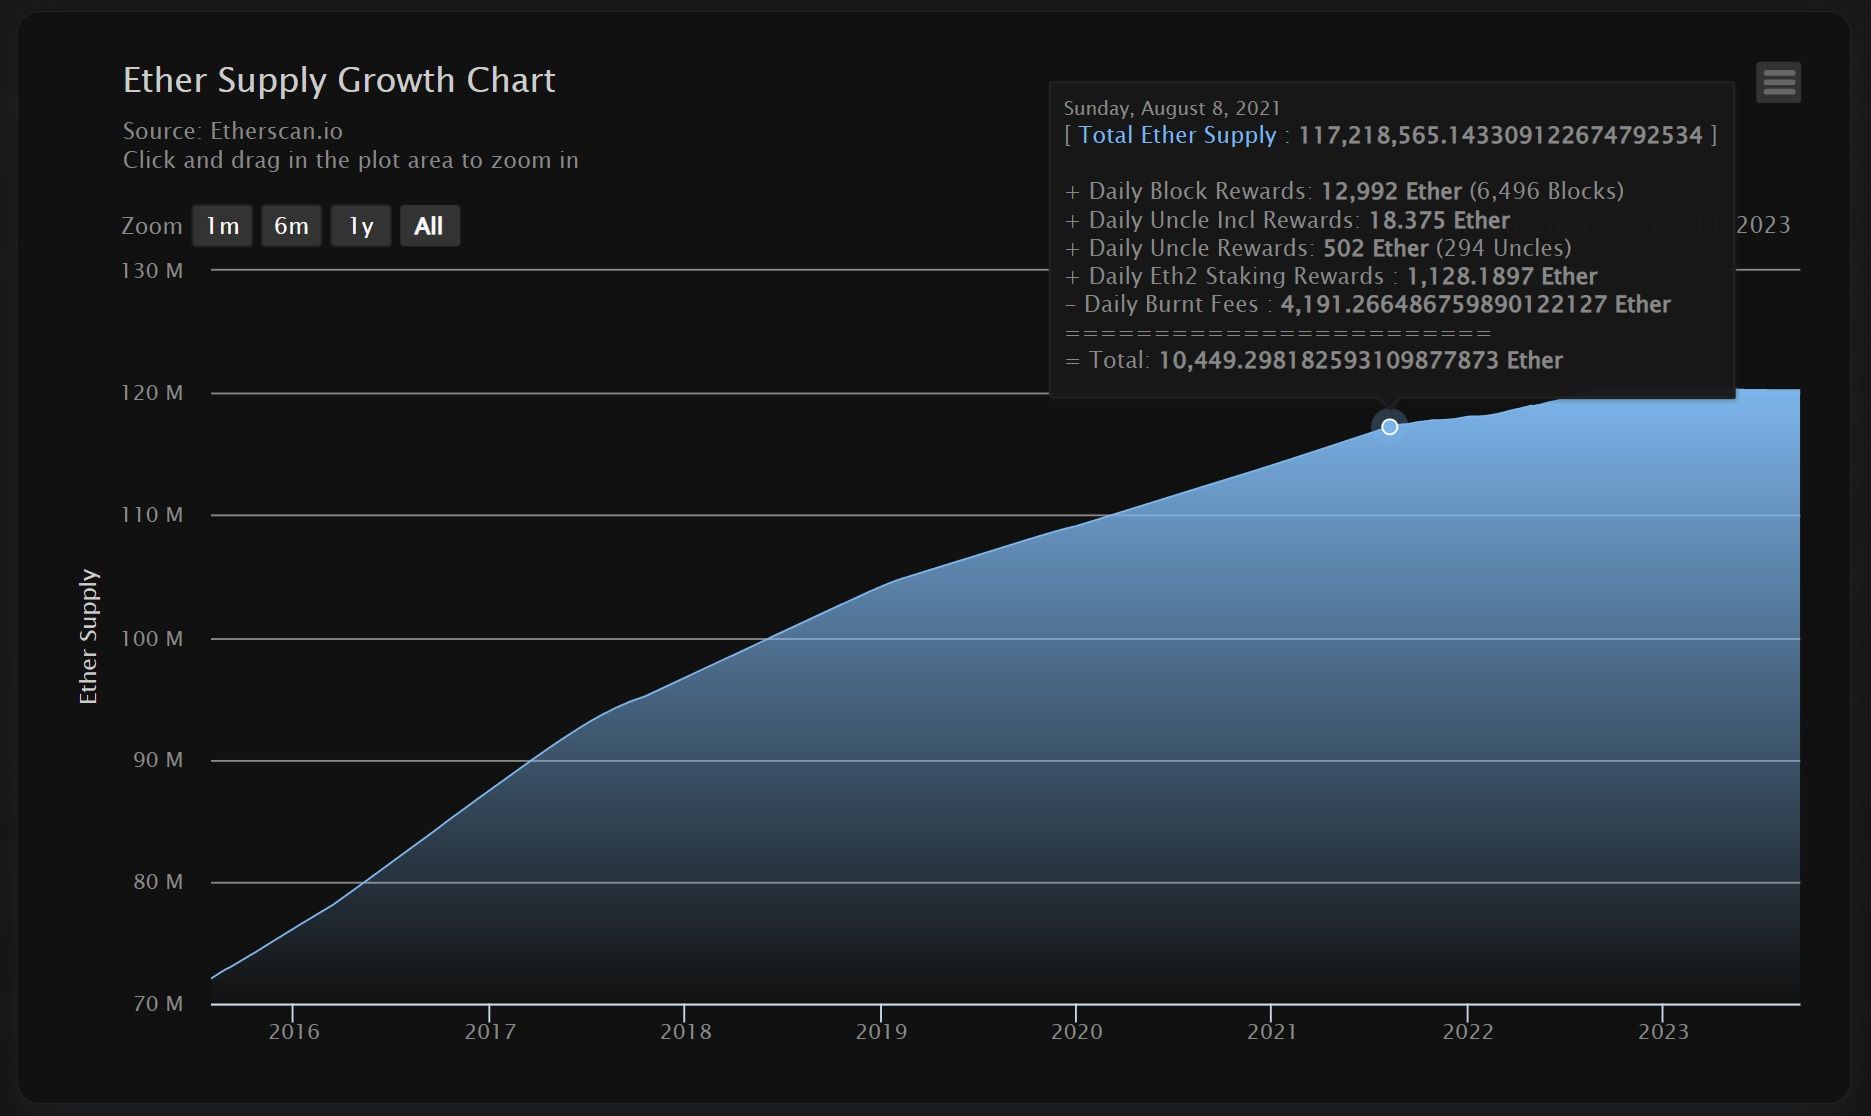Click the 130 M y-axis label
This screenshot has height=1116, width=1871.
pos(152,271)
